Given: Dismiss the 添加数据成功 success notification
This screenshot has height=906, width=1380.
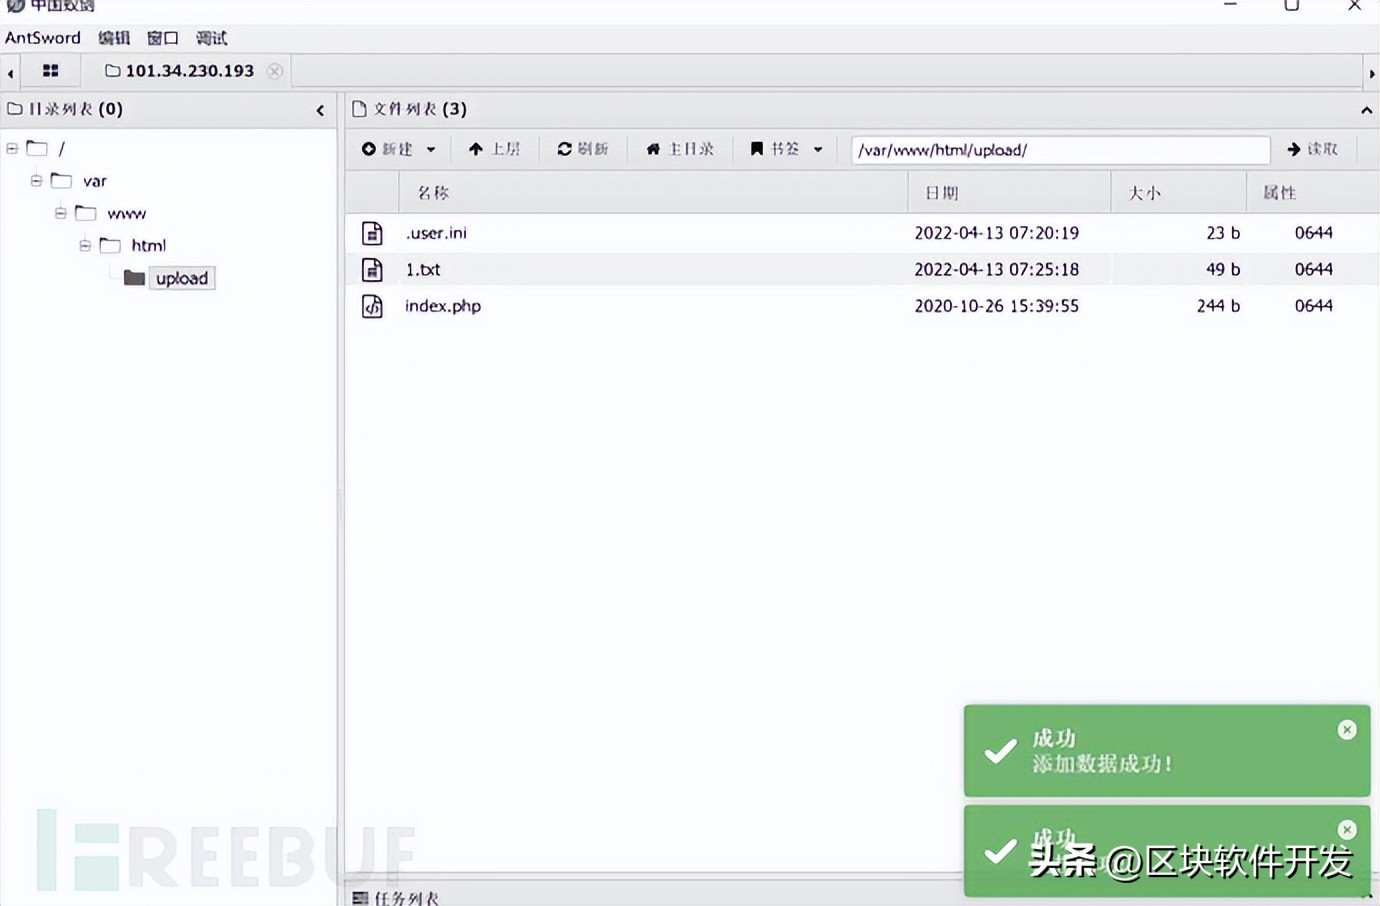Looking at the screenshot, I should [x=1347, y=729].
